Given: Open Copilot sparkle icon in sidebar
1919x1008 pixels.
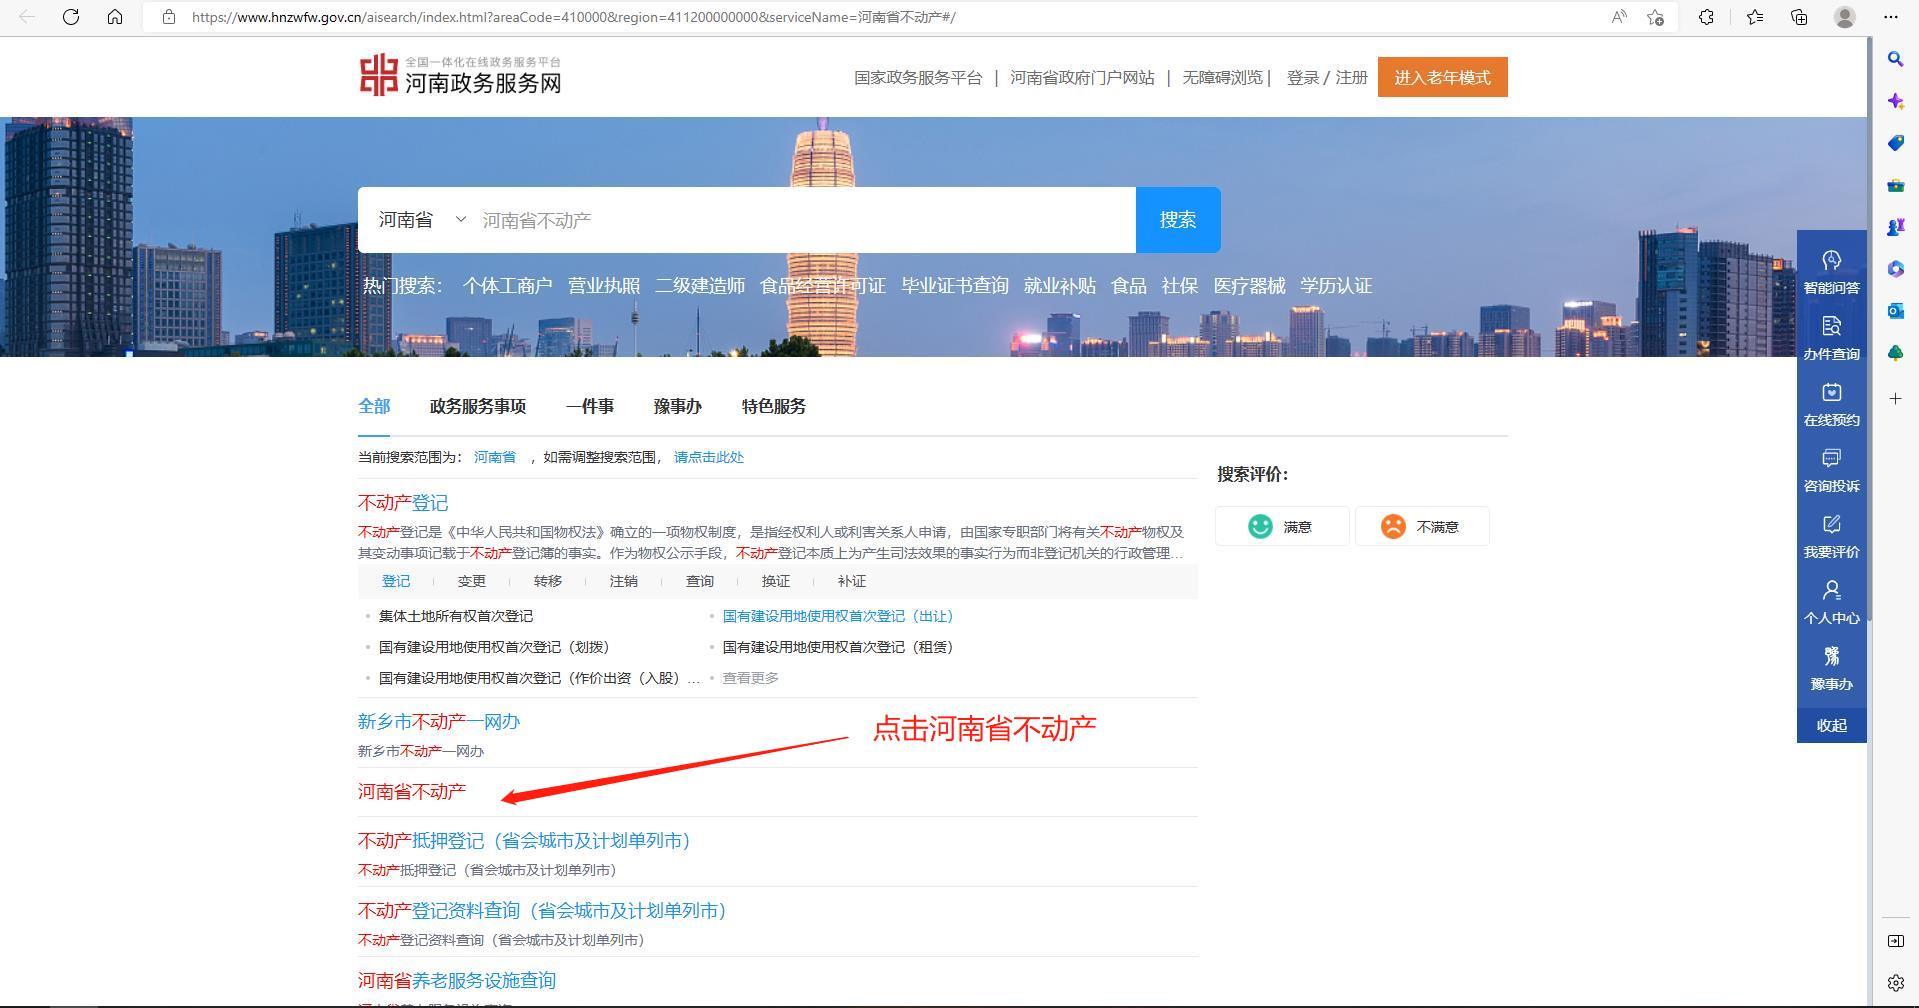Looking at the screenshot, I should coord(1895,101).
